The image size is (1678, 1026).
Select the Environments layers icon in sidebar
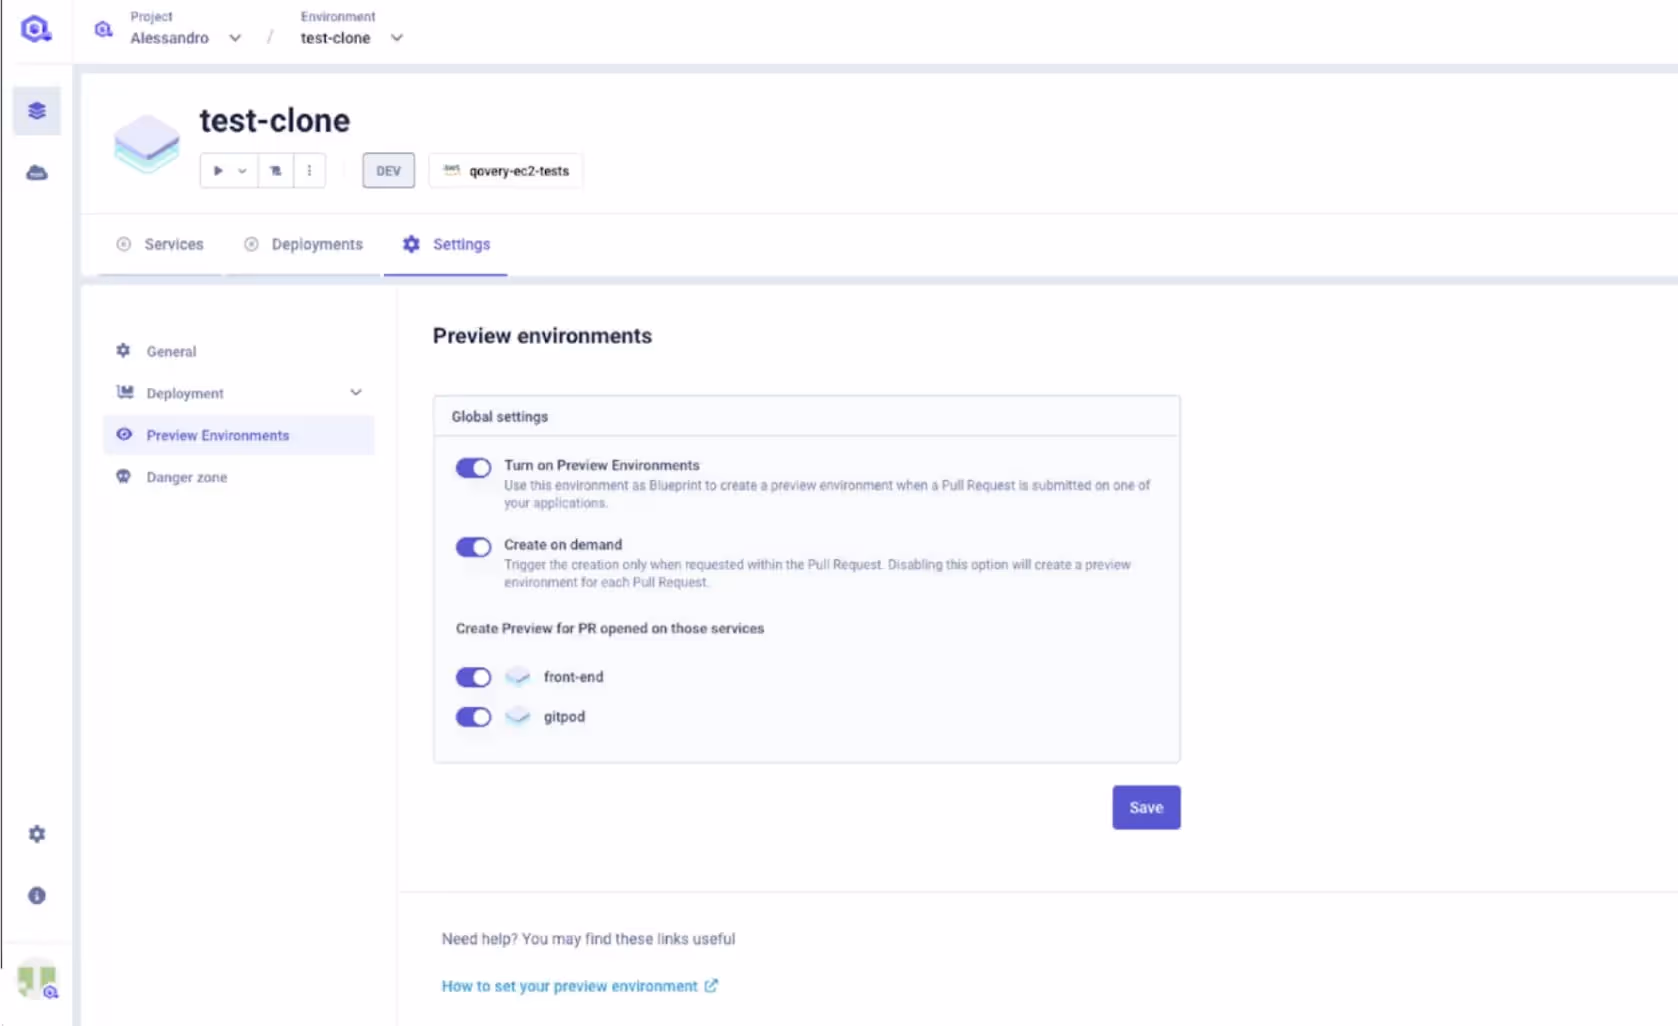pyautogui.click(x=36, y=110)
